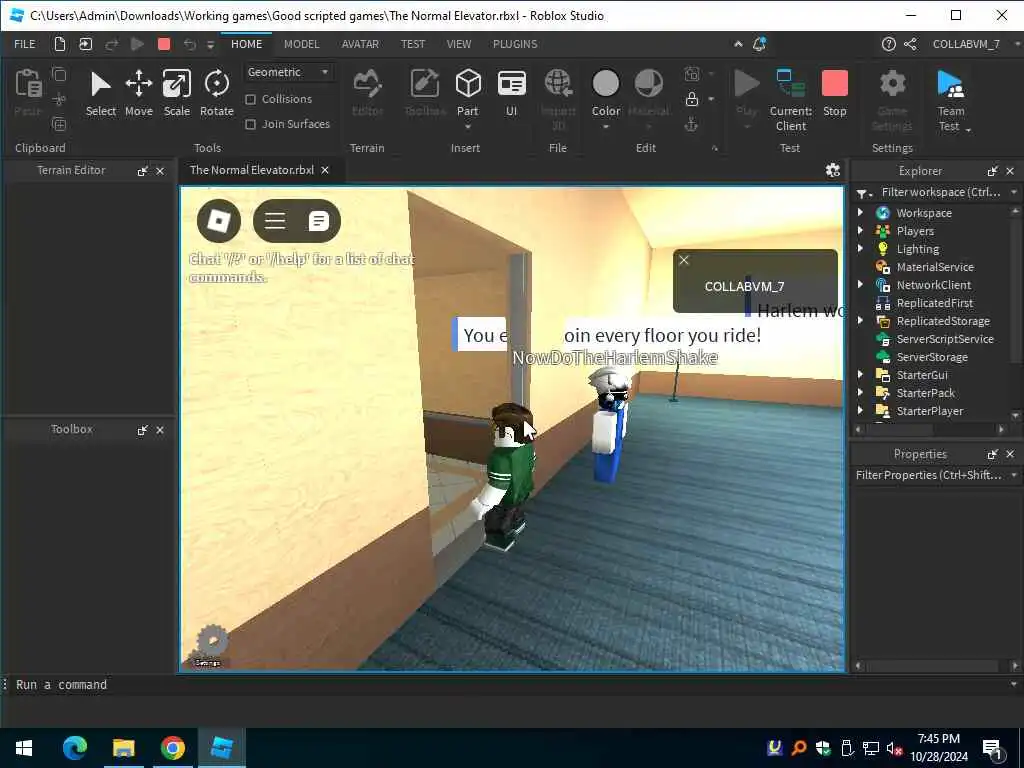The height and width of the screenshot is (768, 1024).
Task: Click the Filter workspace search field
Action: click(940, 192)
